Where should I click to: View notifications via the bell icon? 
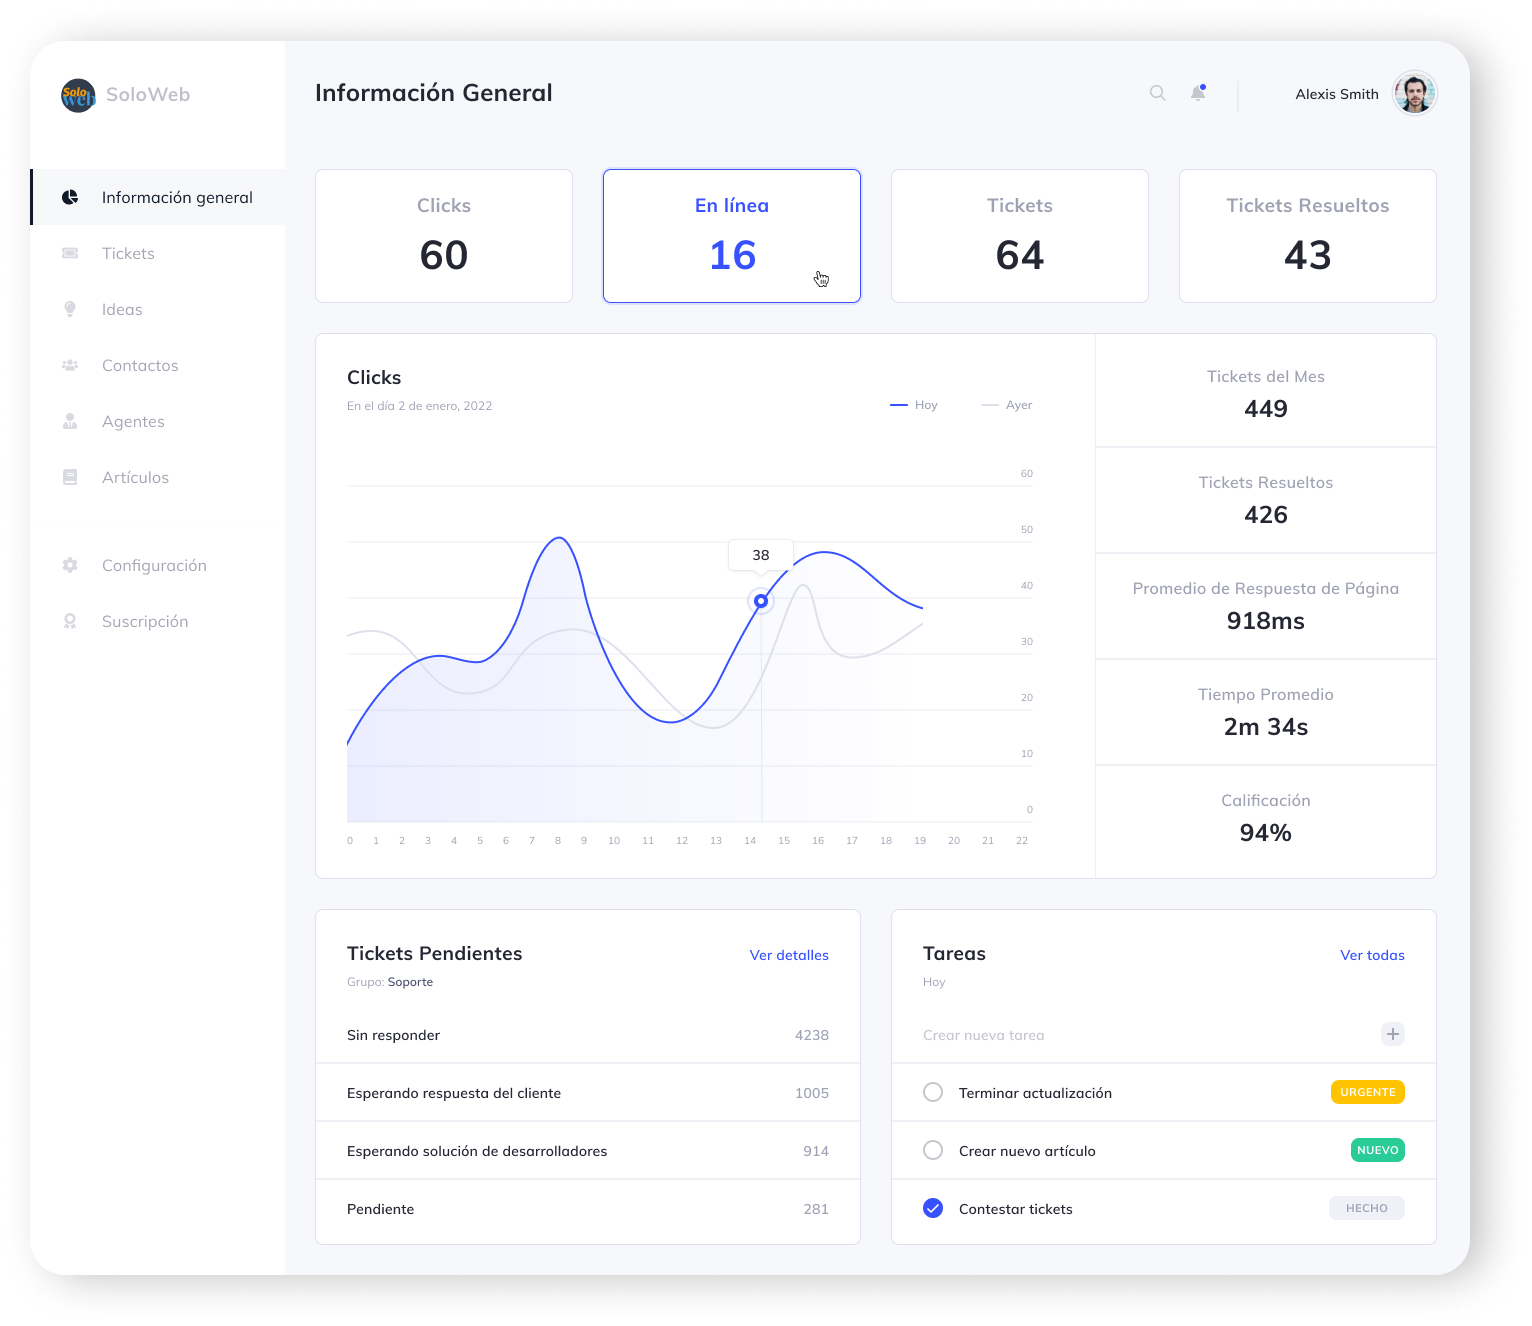[1197, 93]
